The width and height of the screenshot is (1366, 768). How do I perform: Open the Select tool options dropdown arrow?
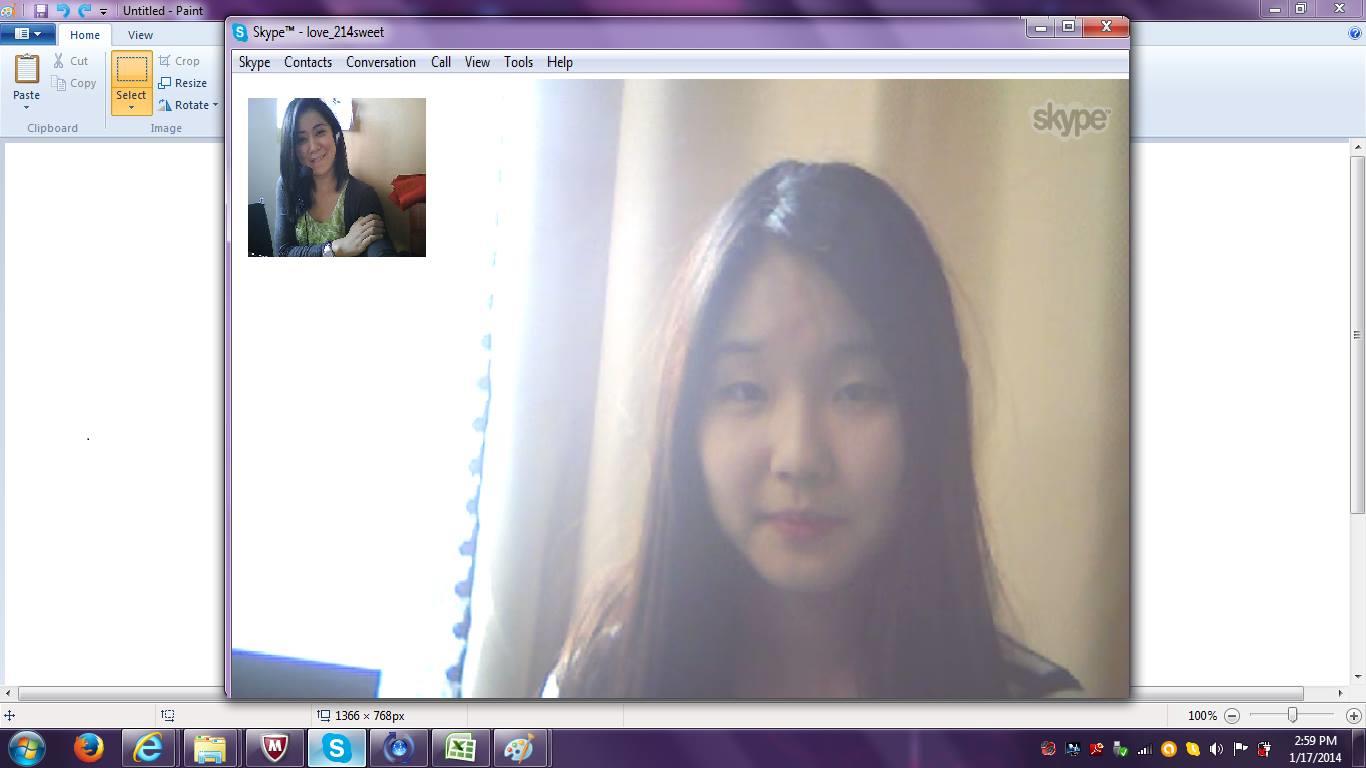(x=131, y=106)
